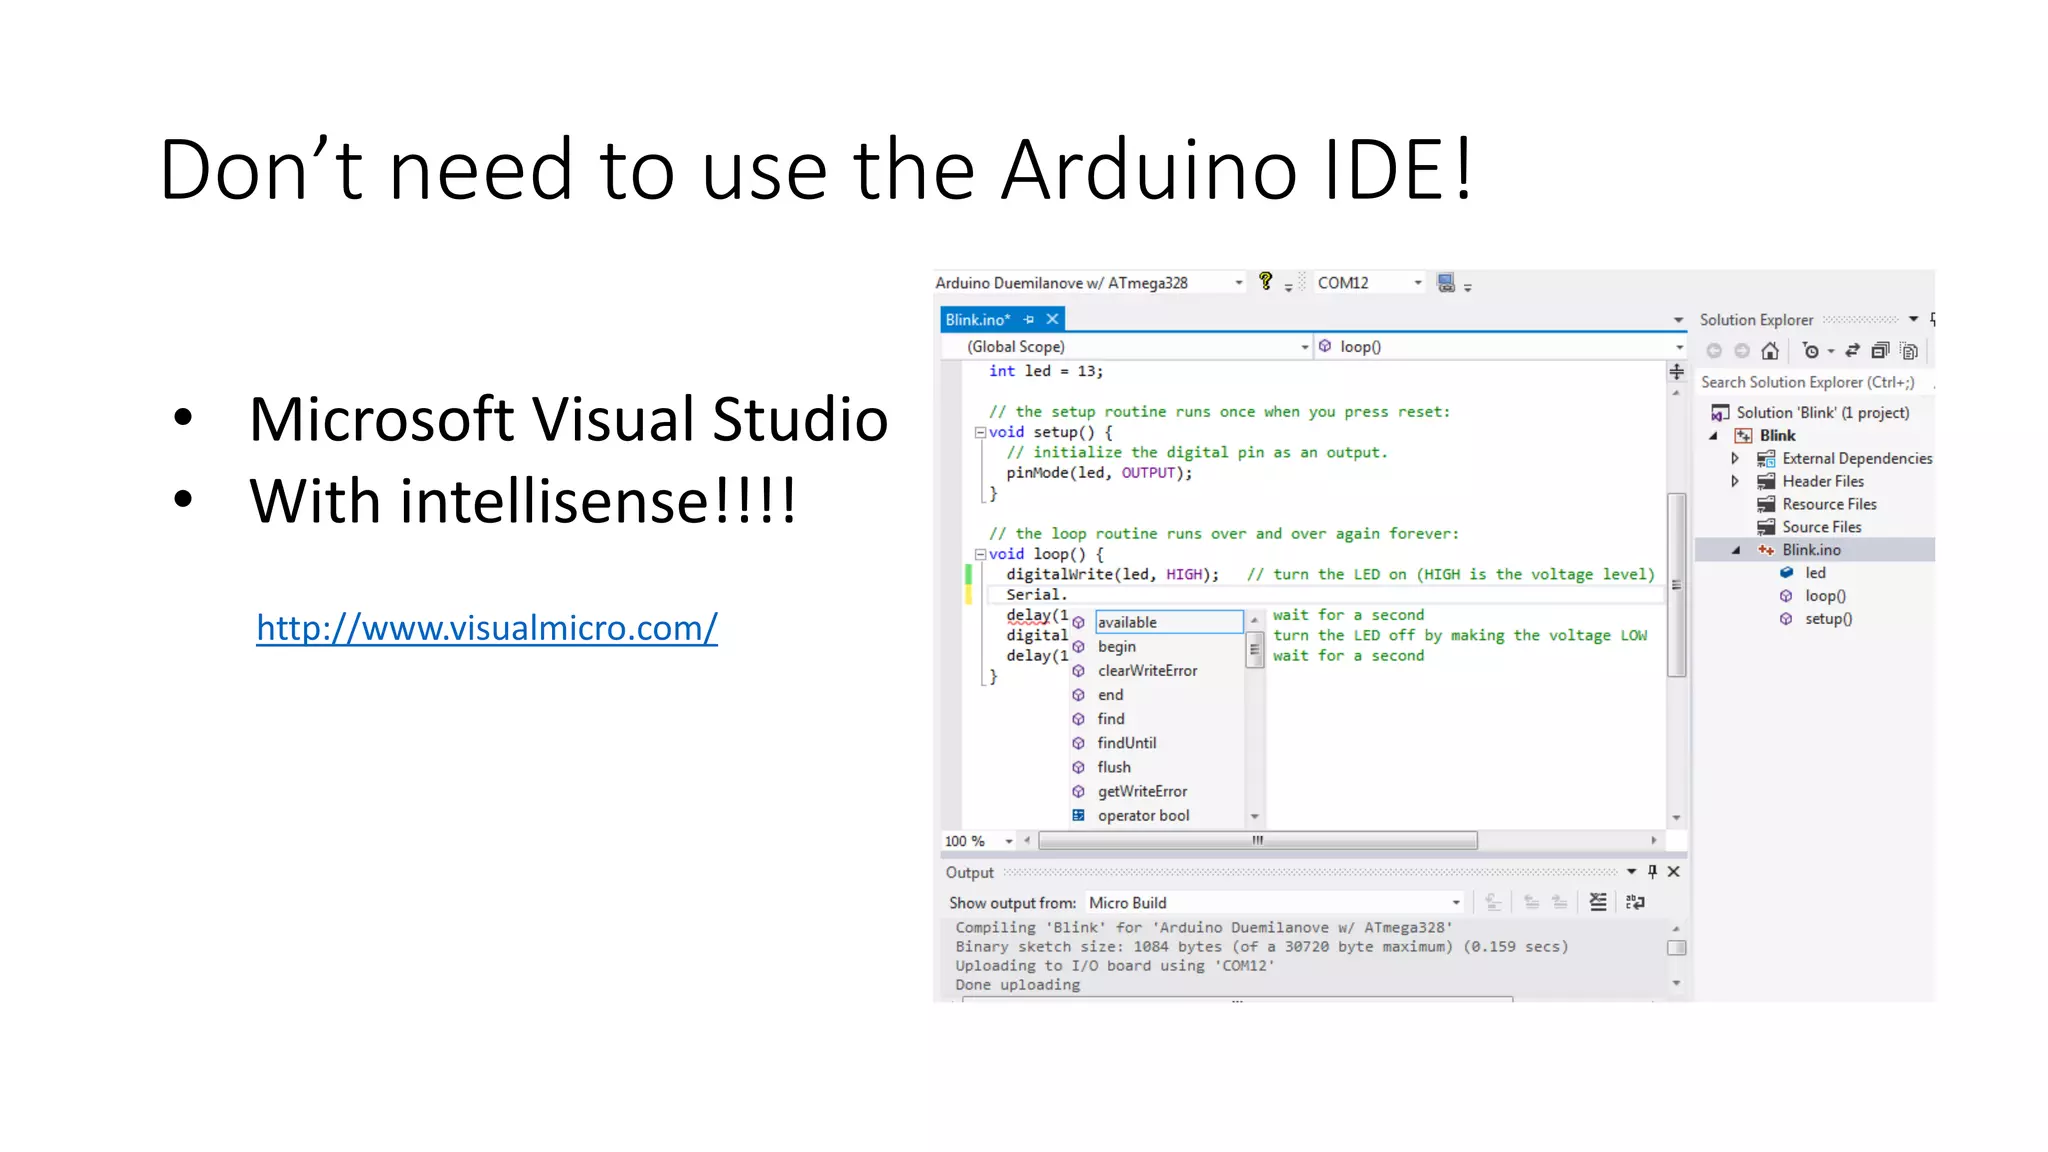
Task: Select Blink.ino in Solution Explorer
Action: click(1811, 551)
